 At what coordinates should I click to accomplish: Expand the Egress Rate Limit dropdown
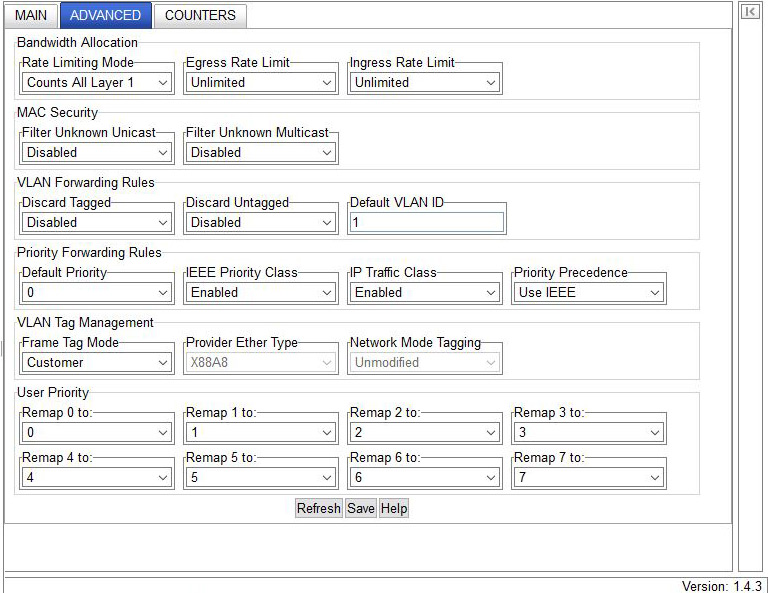[261, 83]
